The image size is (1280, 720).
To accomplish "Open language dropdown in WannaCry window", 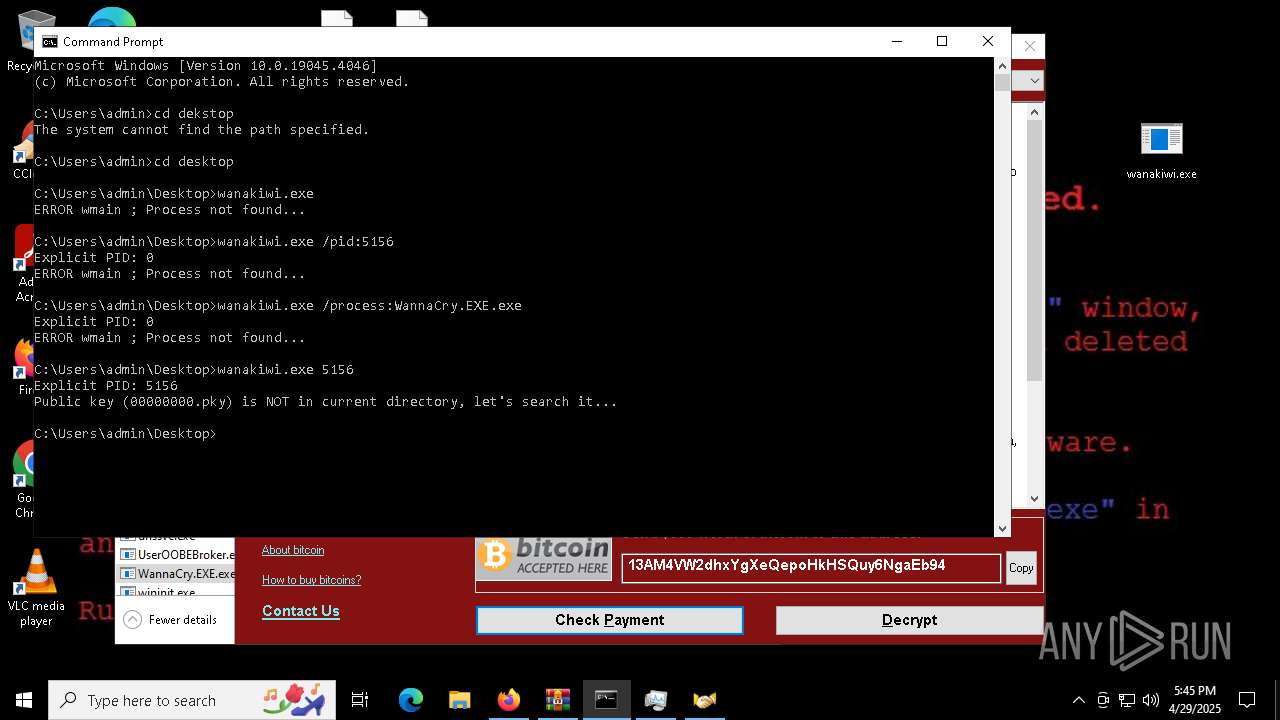I will 1035,81.
